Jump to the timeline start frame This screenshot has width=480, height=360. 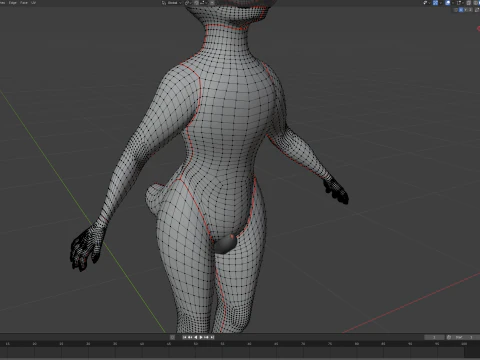[185, 337]
